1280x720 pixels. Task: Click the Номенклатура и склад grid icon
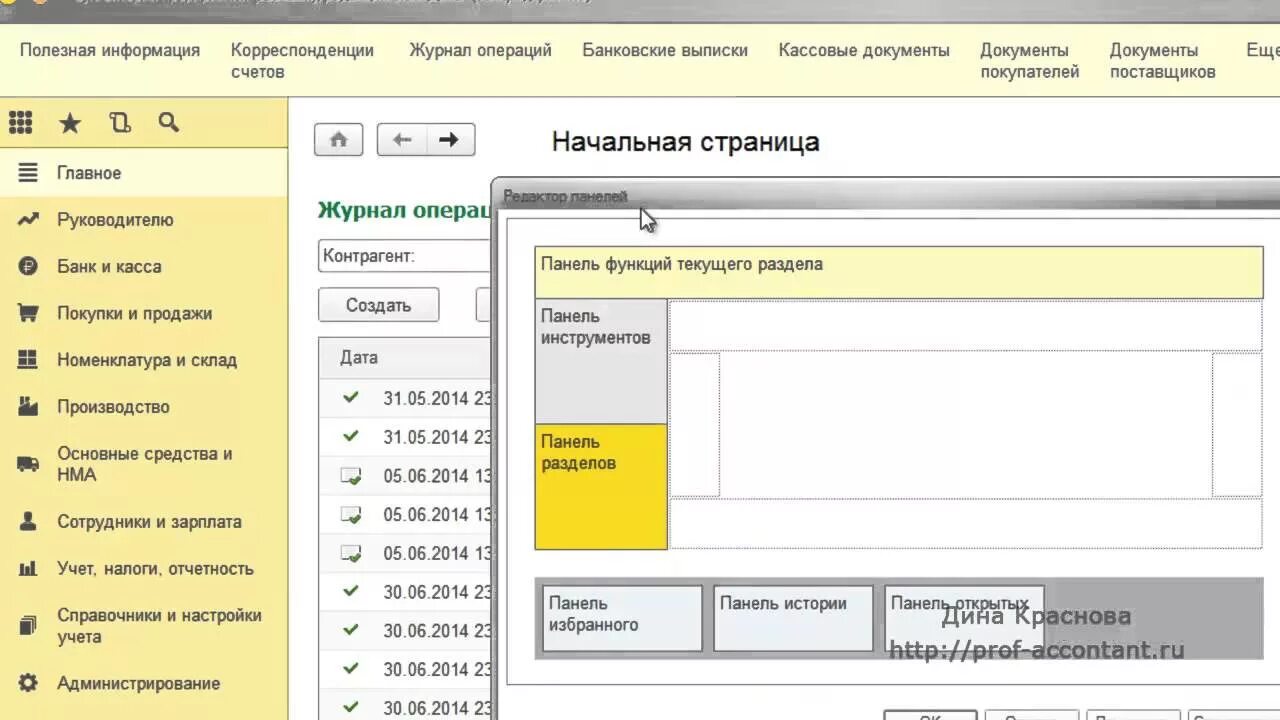tap(28, 360)
